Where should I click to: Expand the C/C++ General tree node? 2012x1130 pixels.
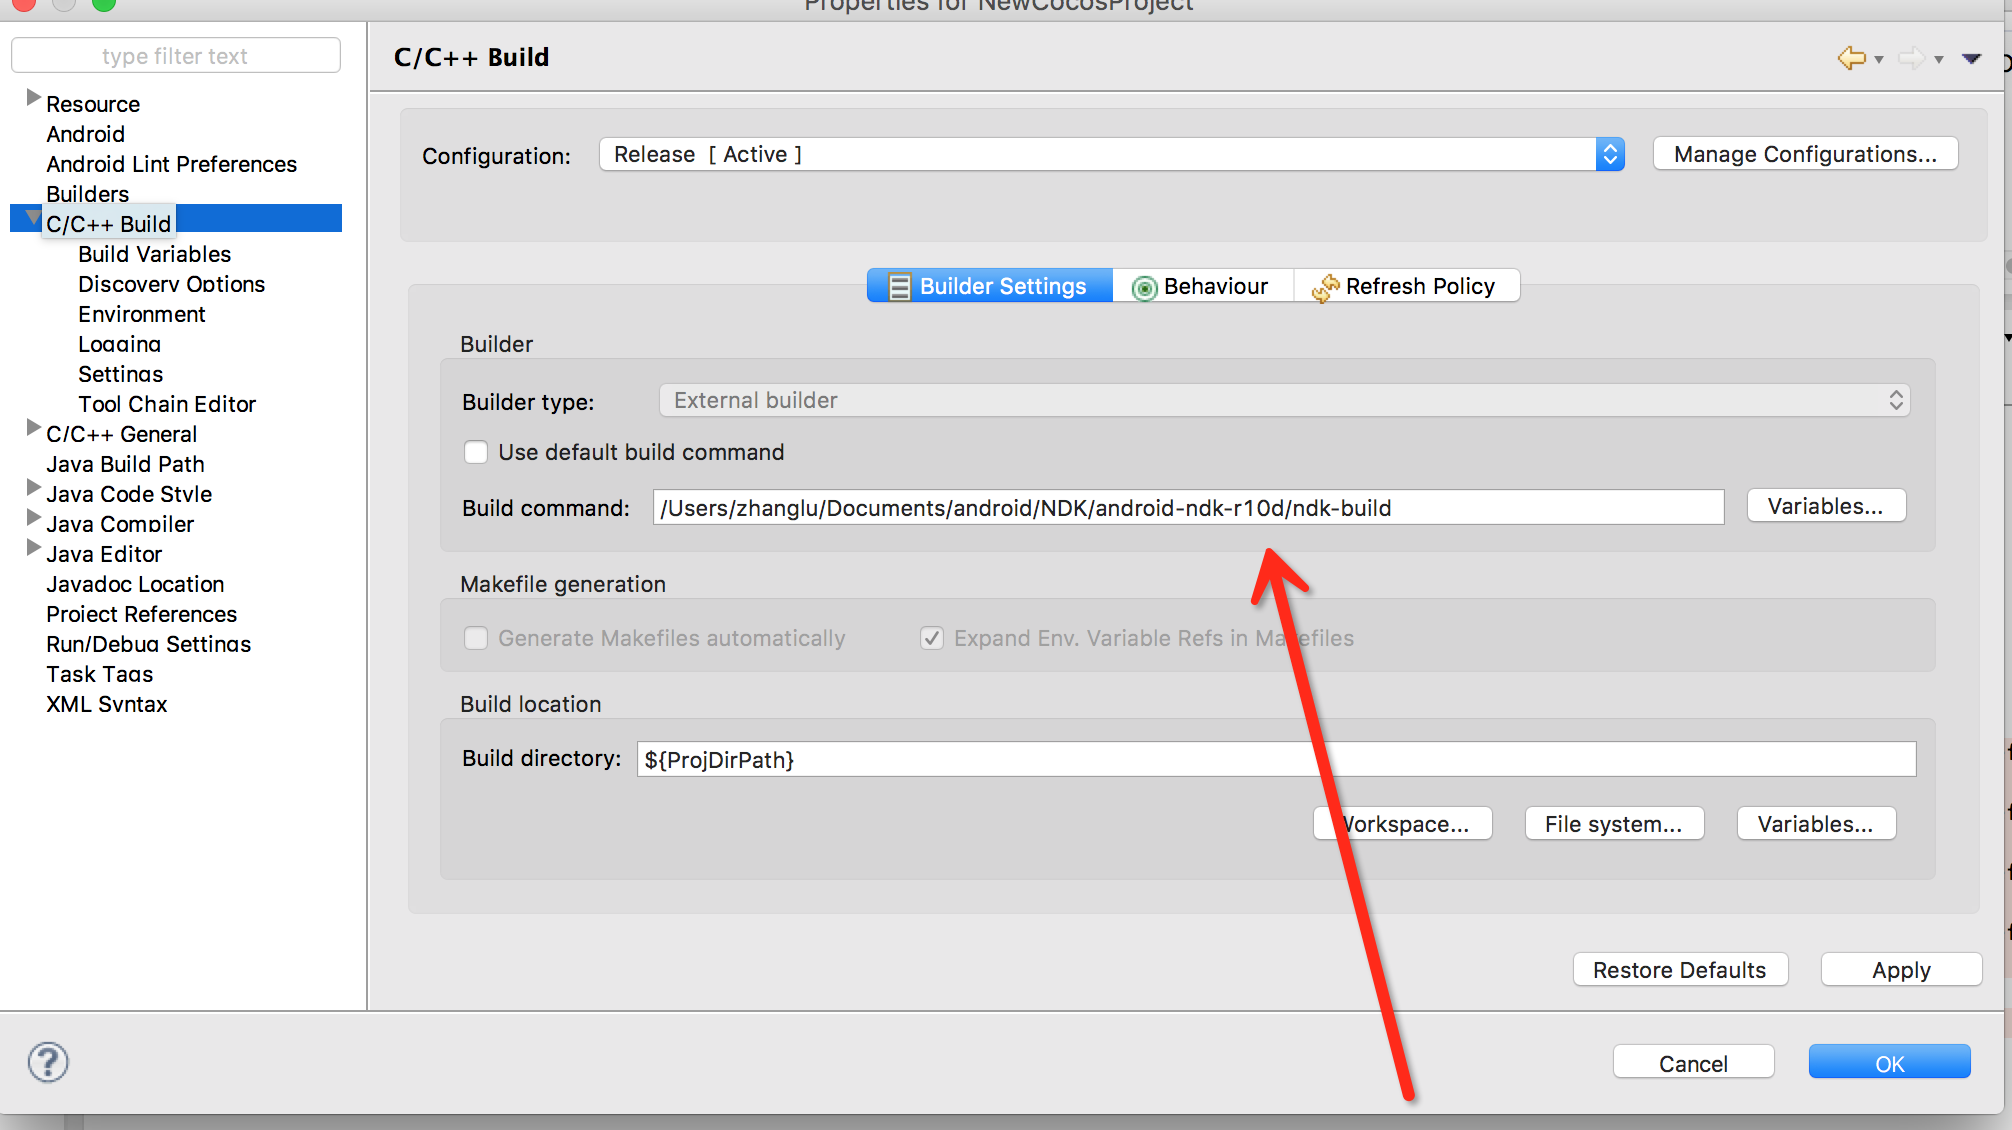(x=33, y=428)
